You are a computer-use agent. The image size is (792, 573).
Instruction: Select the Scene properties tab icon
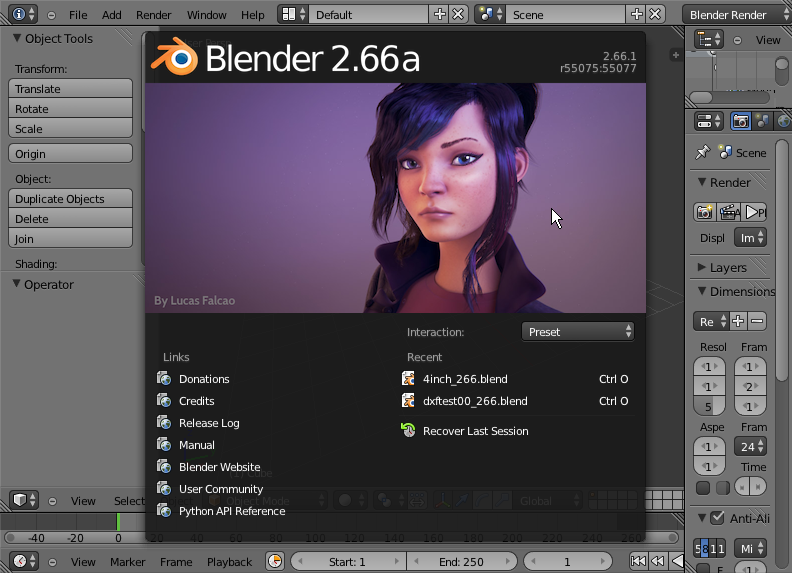click(x=762, y=121)
